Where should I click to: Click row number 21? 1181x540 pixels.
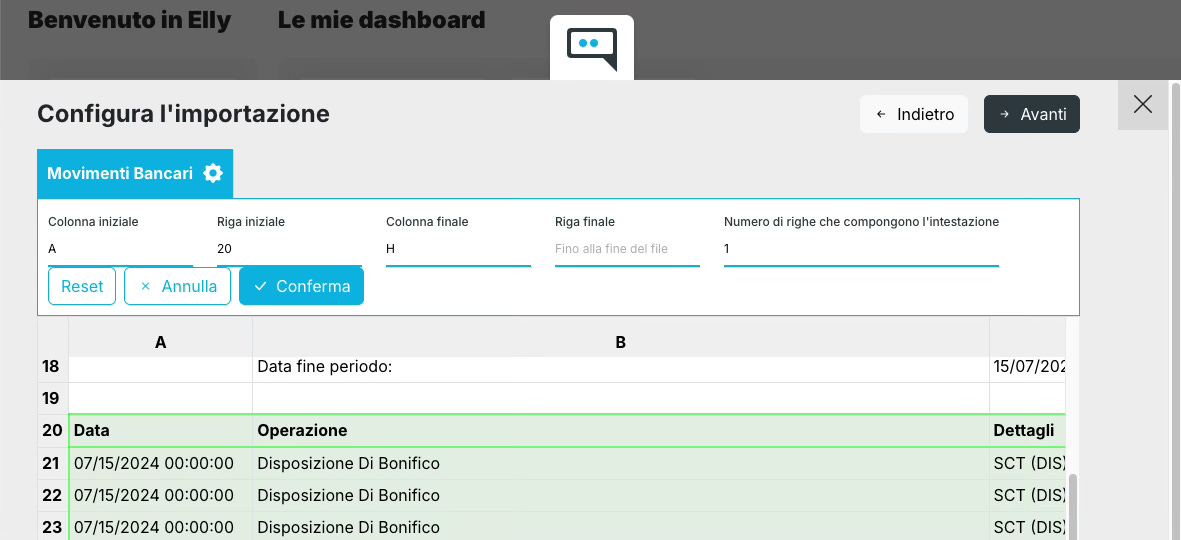click(x=53, y=463)
